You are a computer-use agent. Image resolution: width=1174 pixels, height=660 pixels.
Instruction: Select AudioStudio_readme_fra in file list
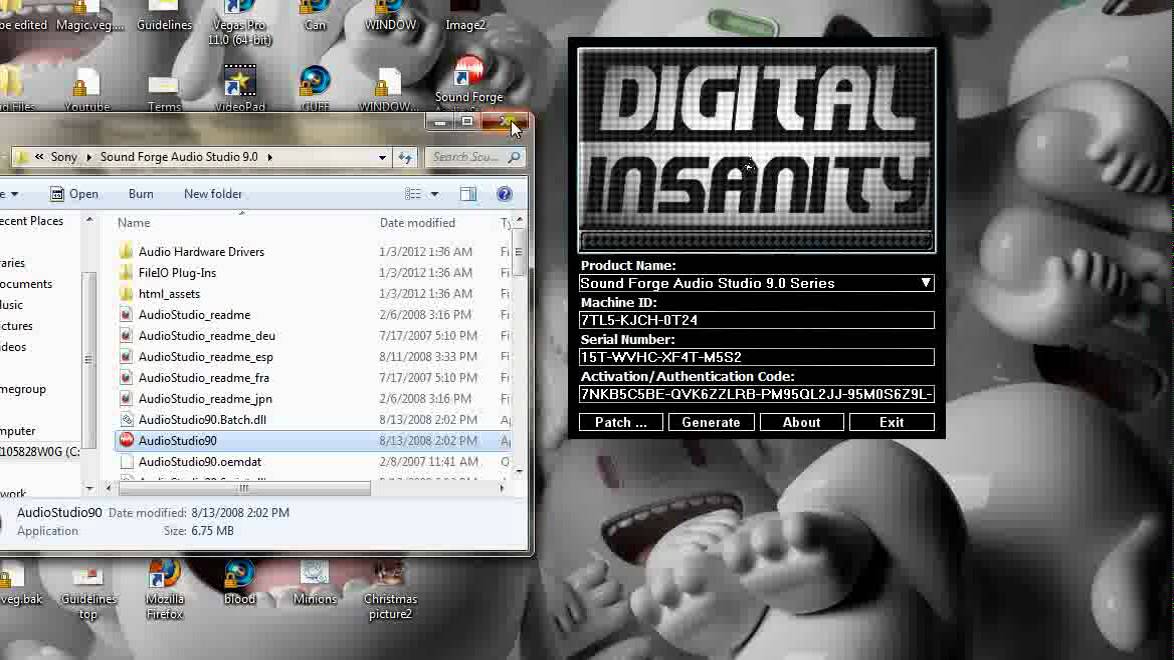pos(204,378)
